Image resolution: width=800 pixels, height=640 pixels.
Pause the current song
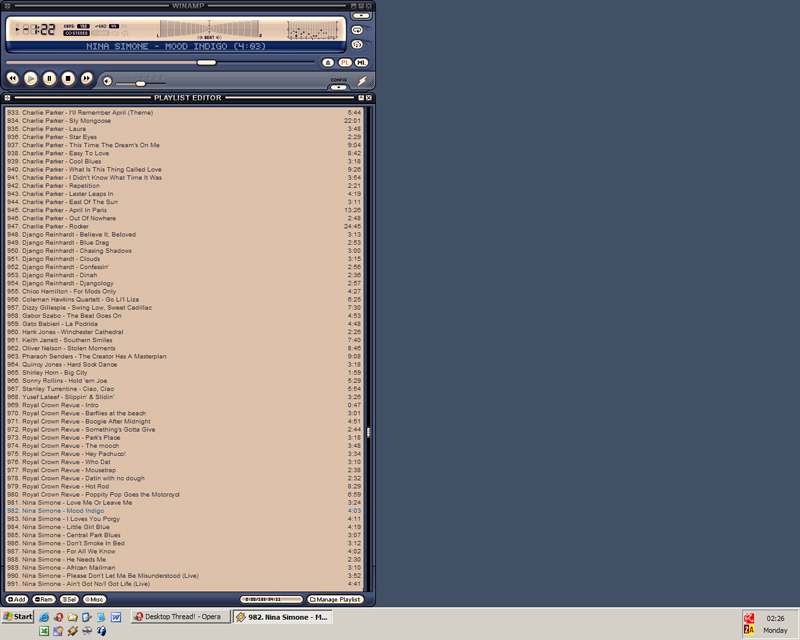49,78
